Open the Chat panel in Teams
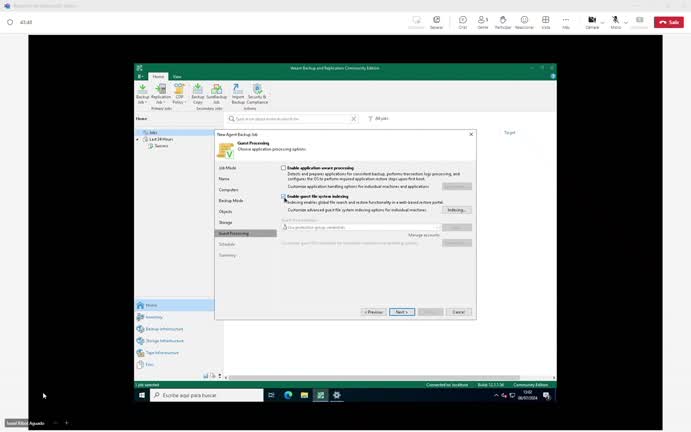 tap(462, 22)
